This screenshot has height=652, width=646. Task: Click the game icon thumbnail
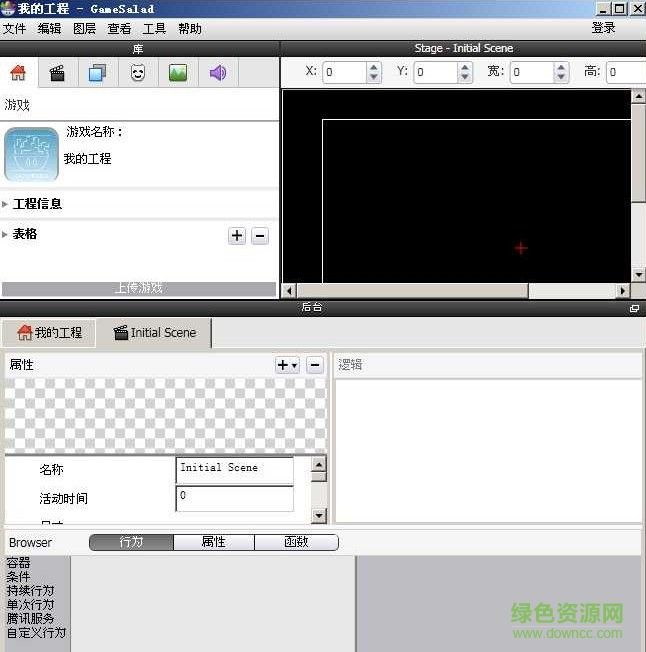[31, 154]
